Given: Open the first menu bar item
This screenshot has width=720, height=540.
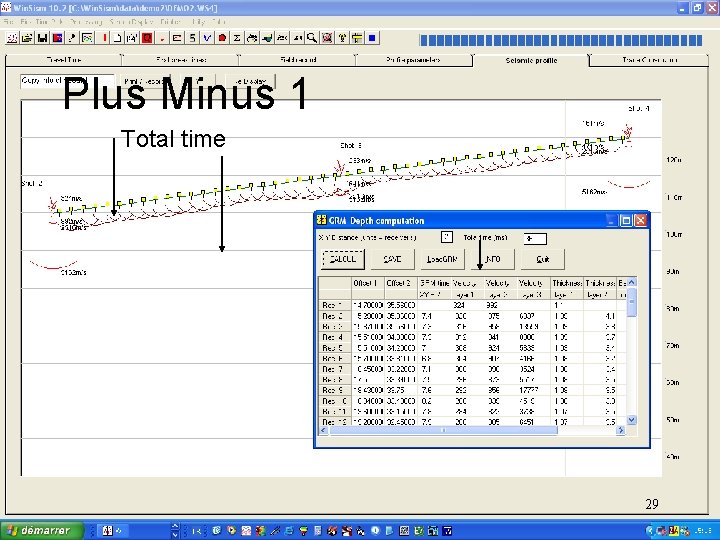Looking at the screenshot, I should tap(8, 22).
